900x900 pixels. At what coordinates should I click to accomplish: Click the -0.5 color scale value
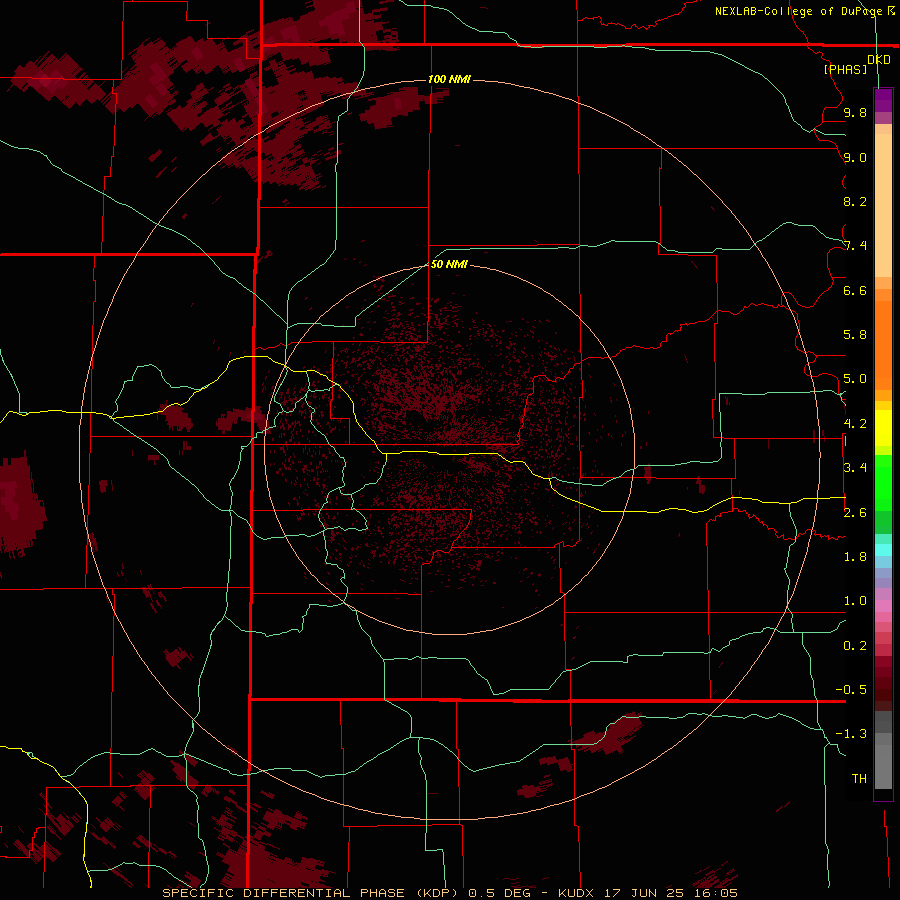851,690
